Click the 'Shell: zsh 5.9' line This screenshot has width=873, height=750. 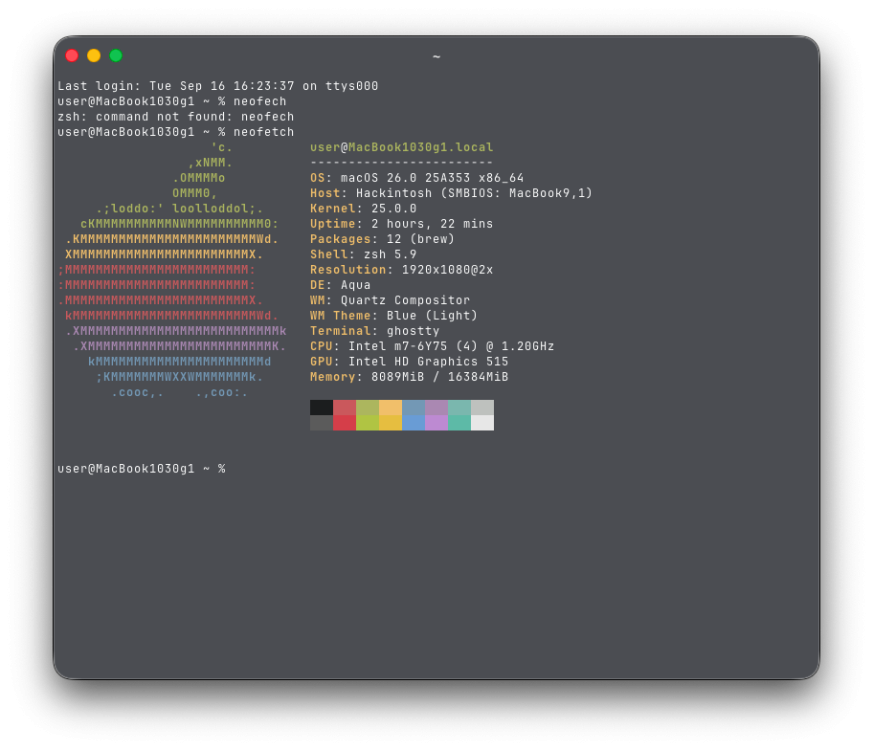point(363,254)
